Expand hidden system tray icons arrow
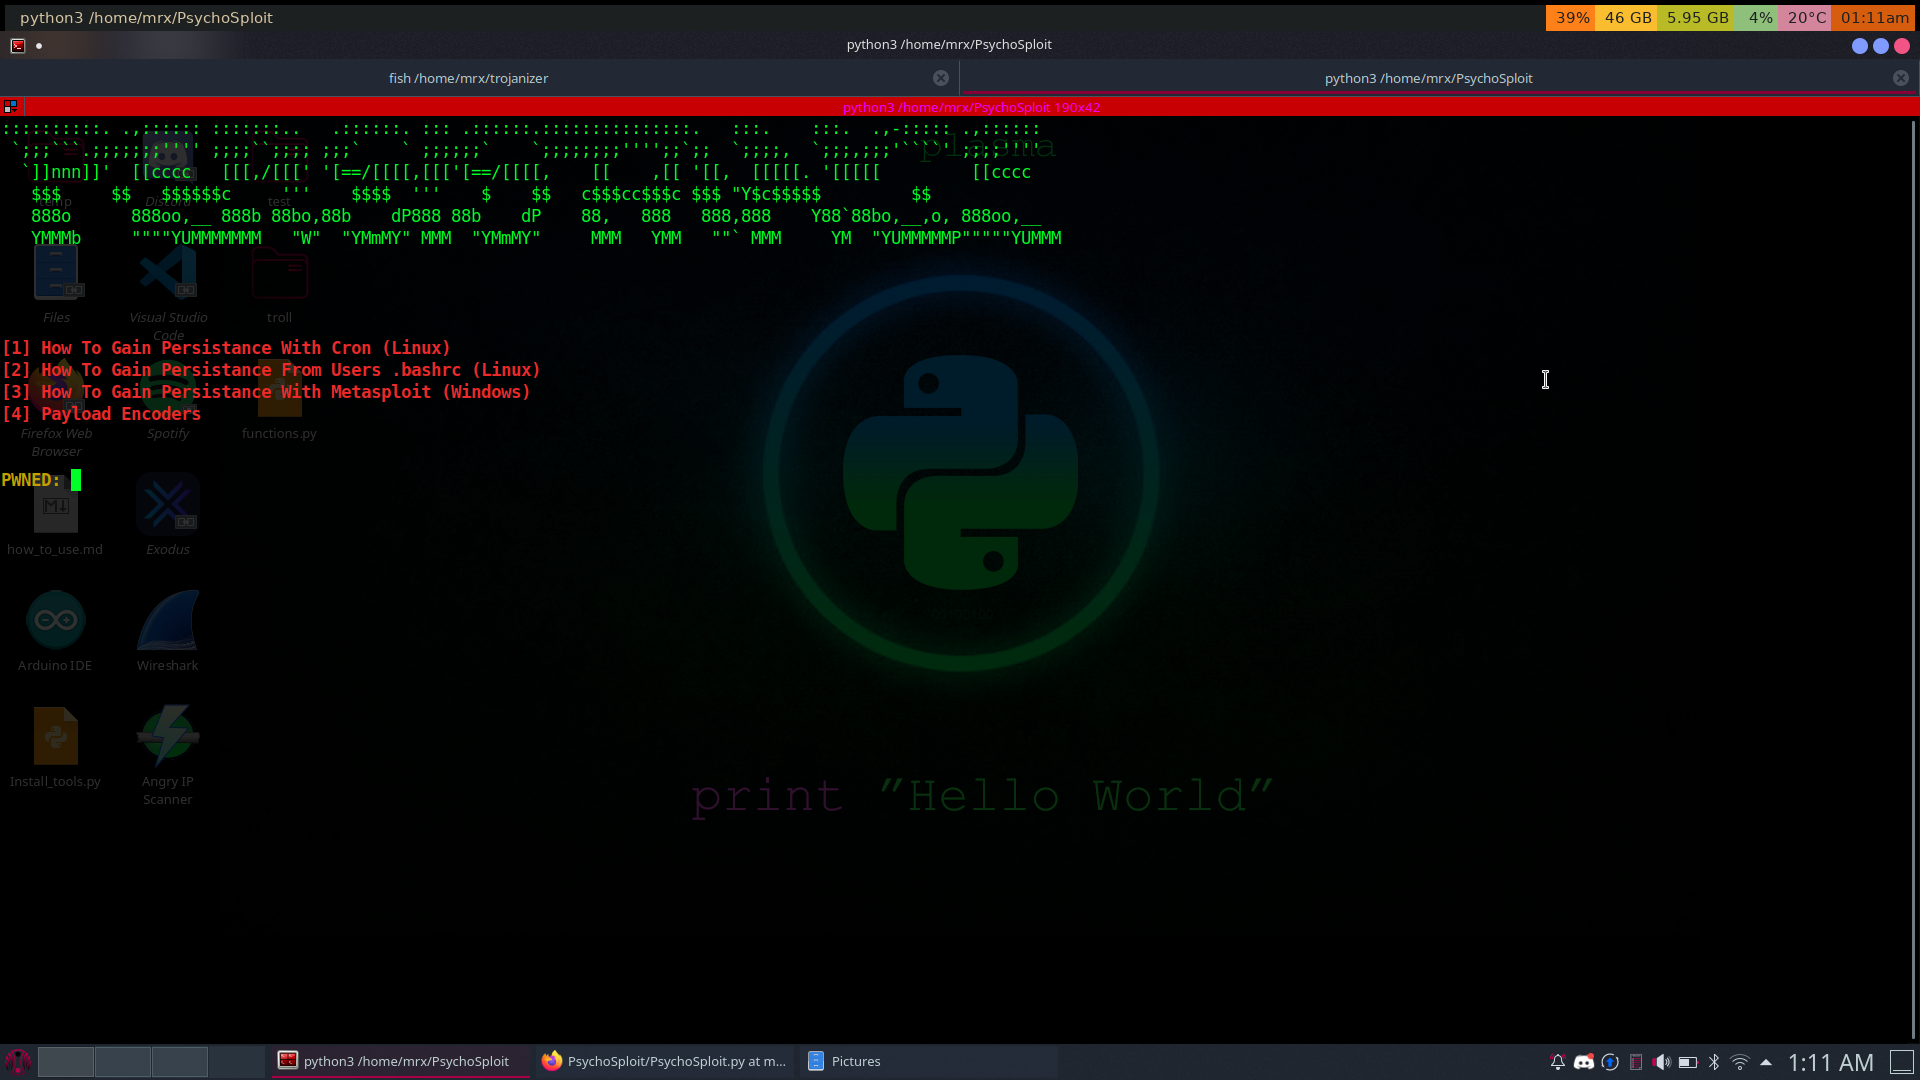 [1765, 1062]
